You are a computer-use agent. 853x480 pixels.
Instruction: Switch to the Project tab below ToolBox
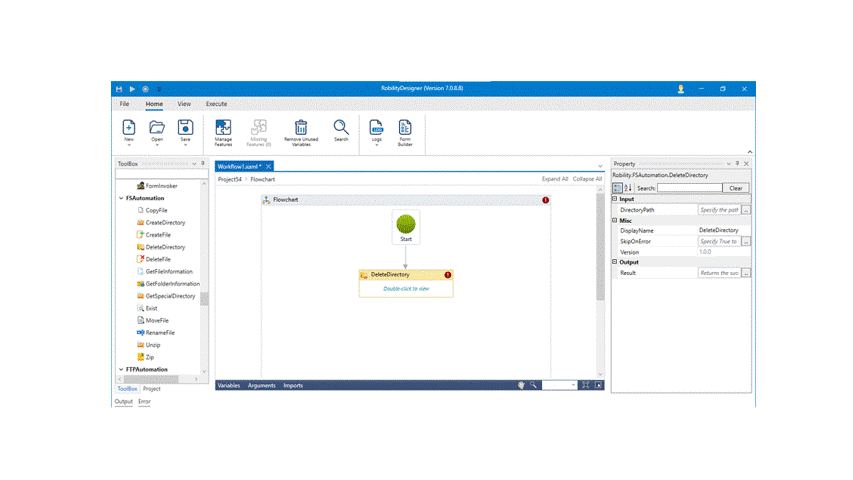151,388
